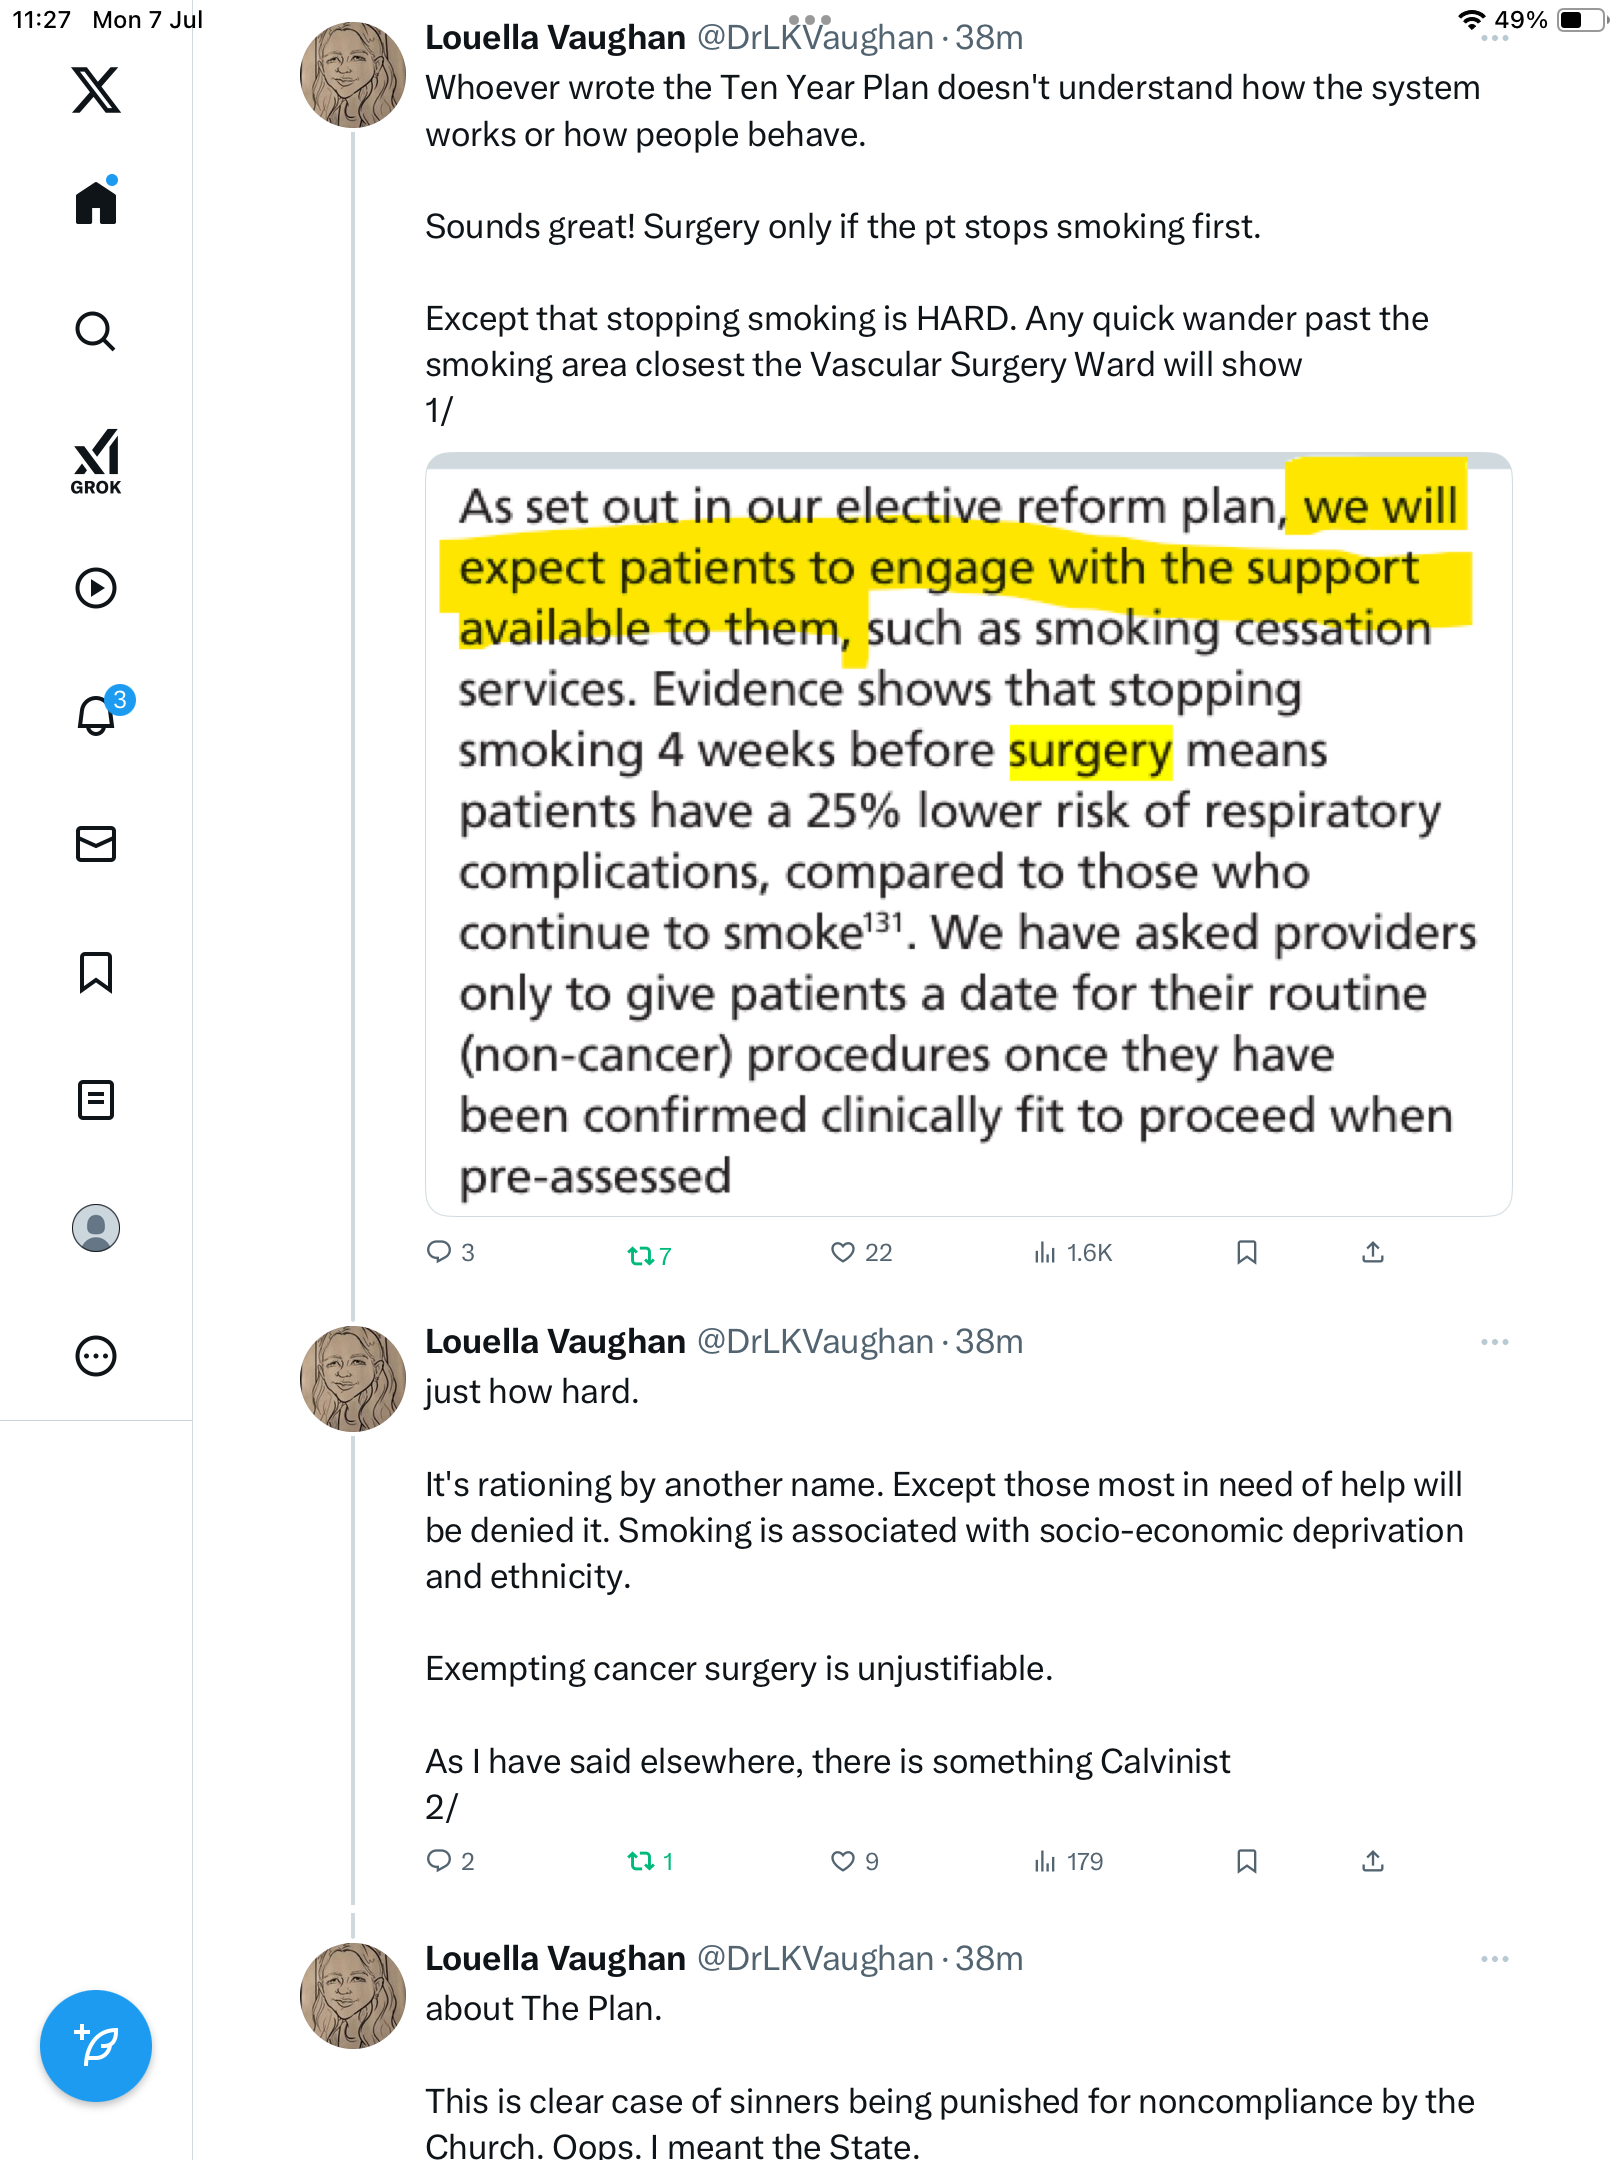The height and width of the screenshot is (2160, 1620).
Task: Open the Video tab play icon
Action: pyautogui.click(x=96, y=588)
